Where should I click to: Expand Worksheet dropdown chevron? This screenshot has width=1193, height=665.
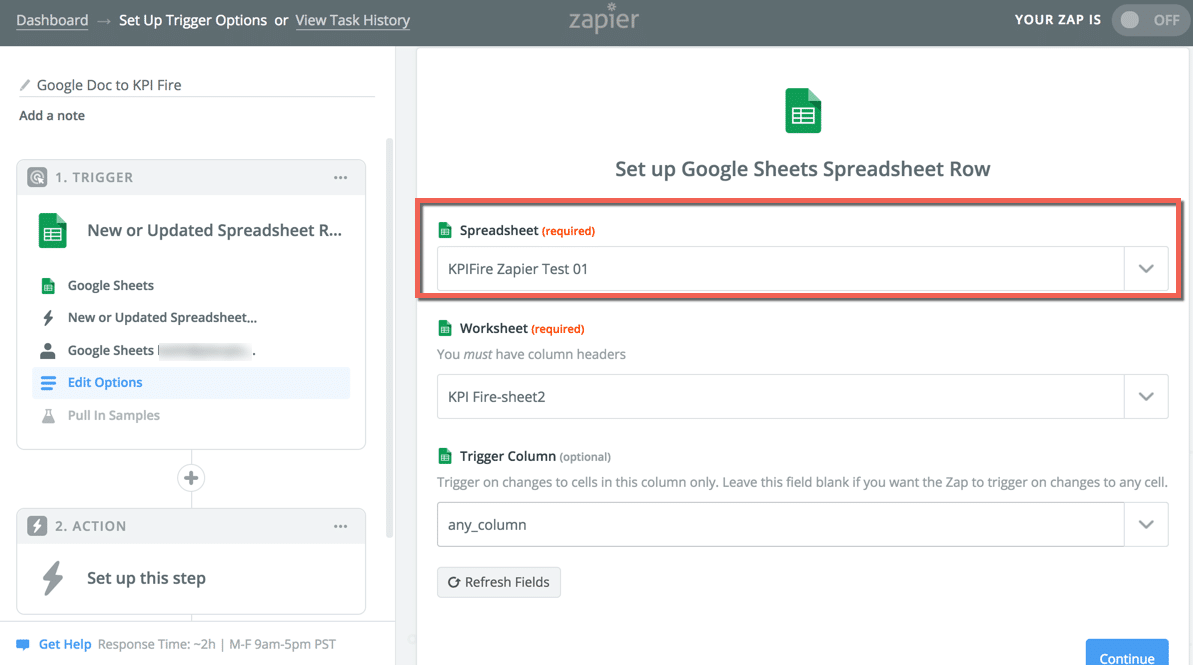[x=1146, y=396]
